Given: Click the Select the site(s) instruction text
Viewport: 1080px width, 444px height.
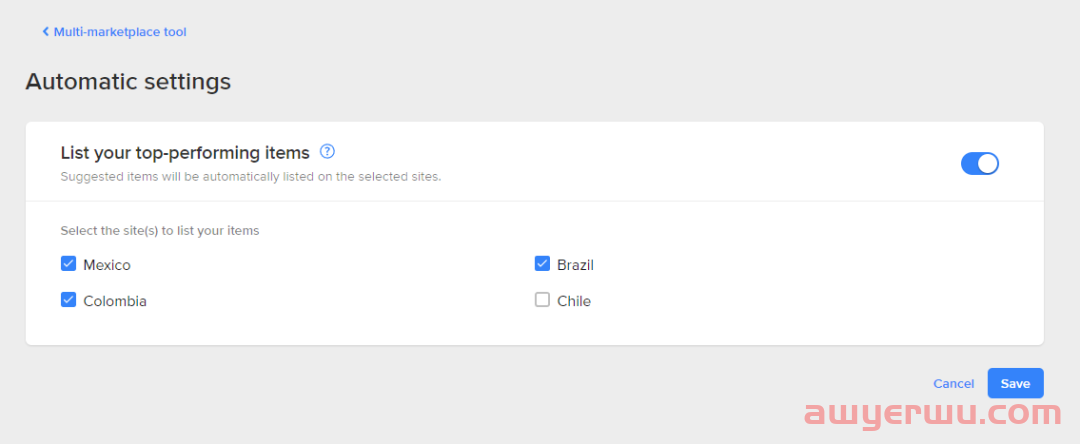Looking at the screenshot, I should 160,231.
